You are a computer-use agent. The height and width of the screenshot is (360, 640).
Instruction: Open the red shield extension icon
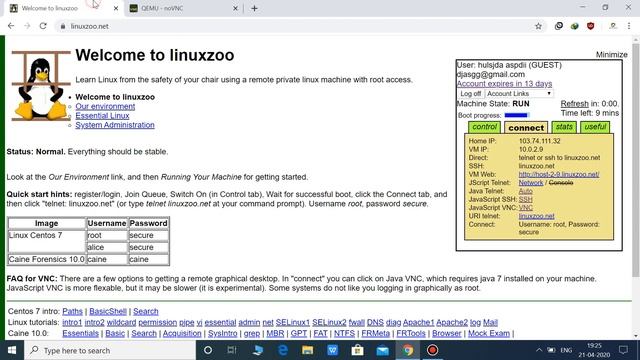click(x=591, y=26)
